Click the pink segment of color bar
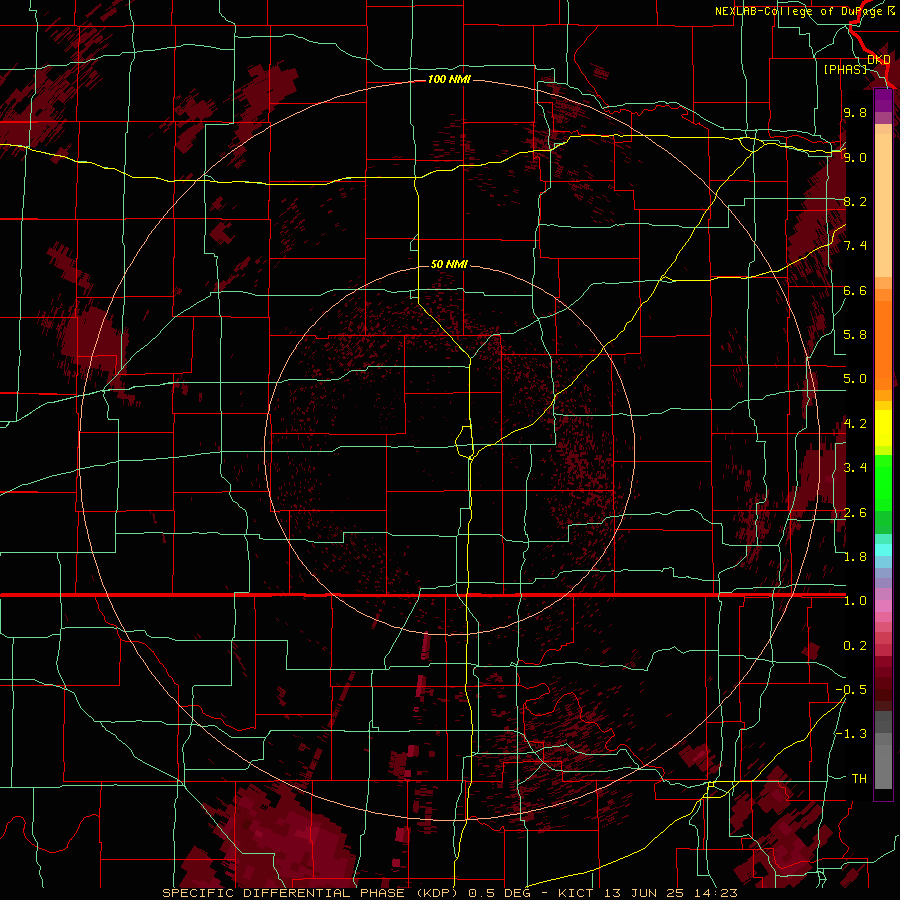The height and width of the screenshot is (900, 900). [x=883, y=606]
